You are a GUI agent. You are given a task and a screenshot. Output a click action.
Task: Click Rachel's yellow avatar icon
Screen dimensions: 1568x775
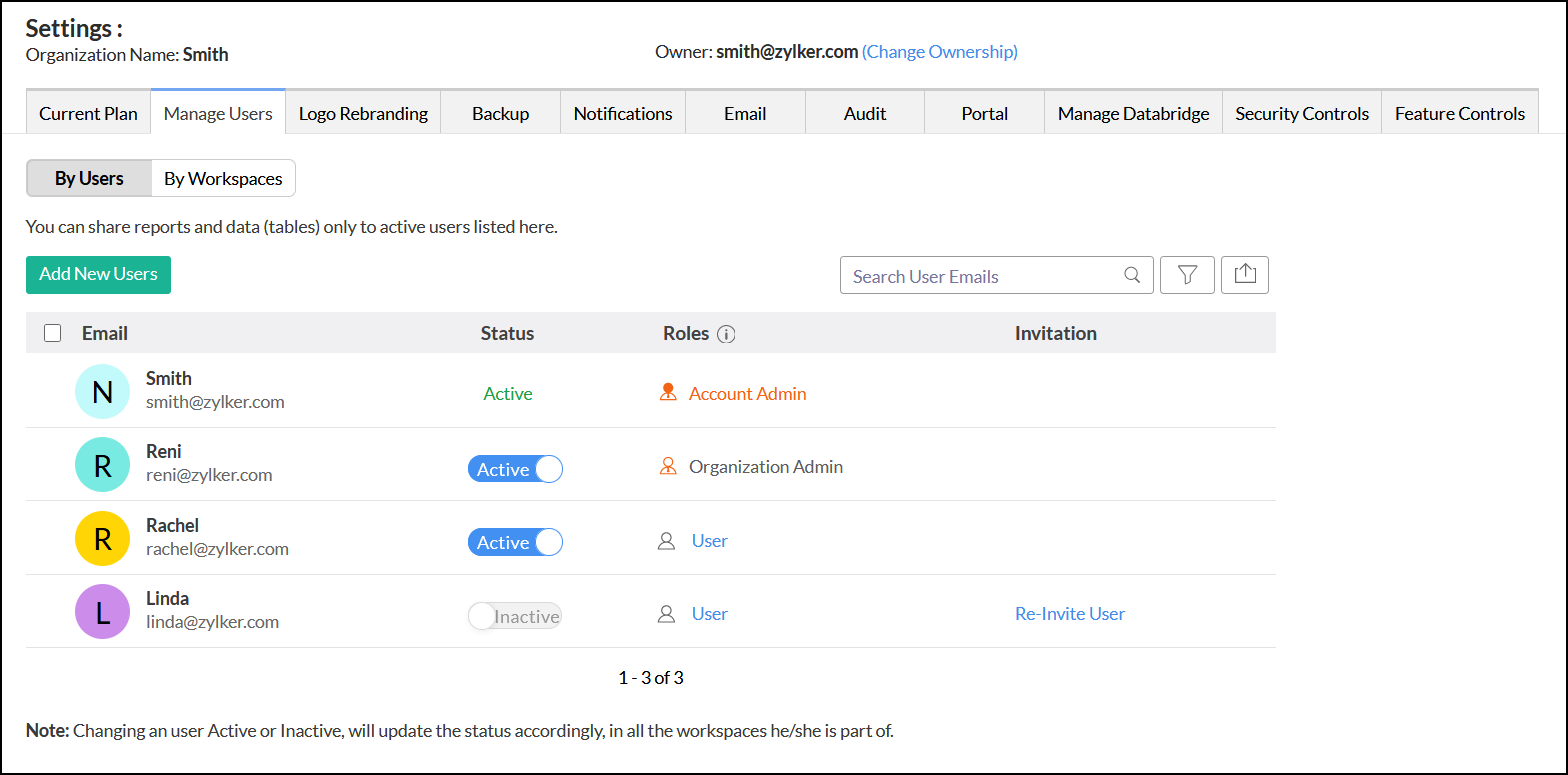[102, 538]
